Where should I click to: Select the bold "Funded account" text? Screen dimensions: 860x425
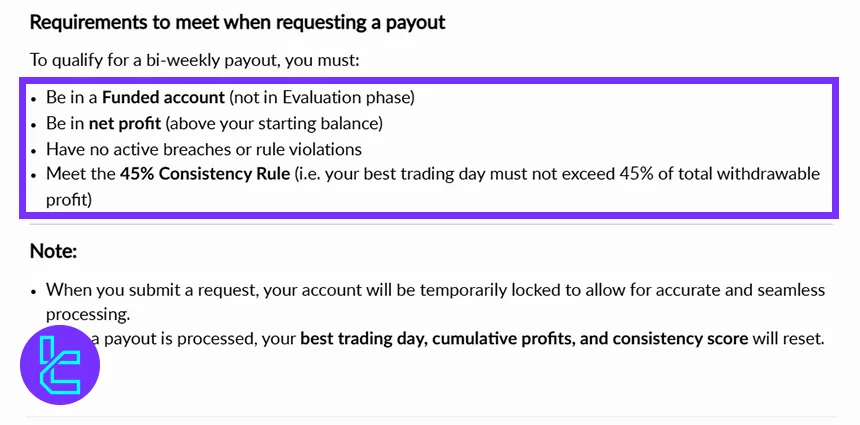[163, 98]
